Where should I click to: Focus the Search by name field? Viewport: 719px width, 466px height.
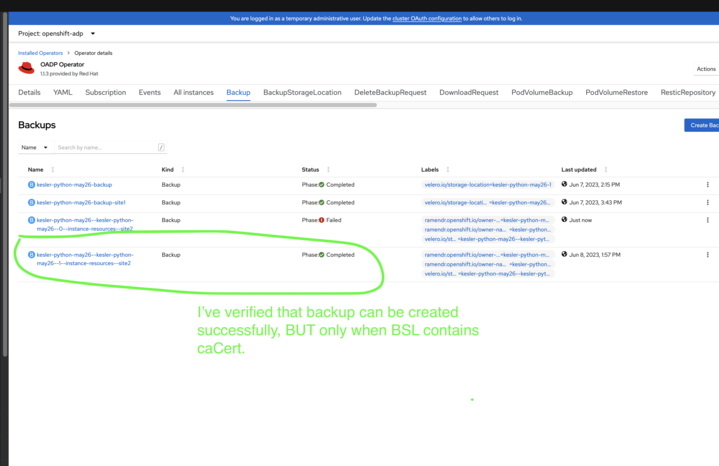coord(110,147)
